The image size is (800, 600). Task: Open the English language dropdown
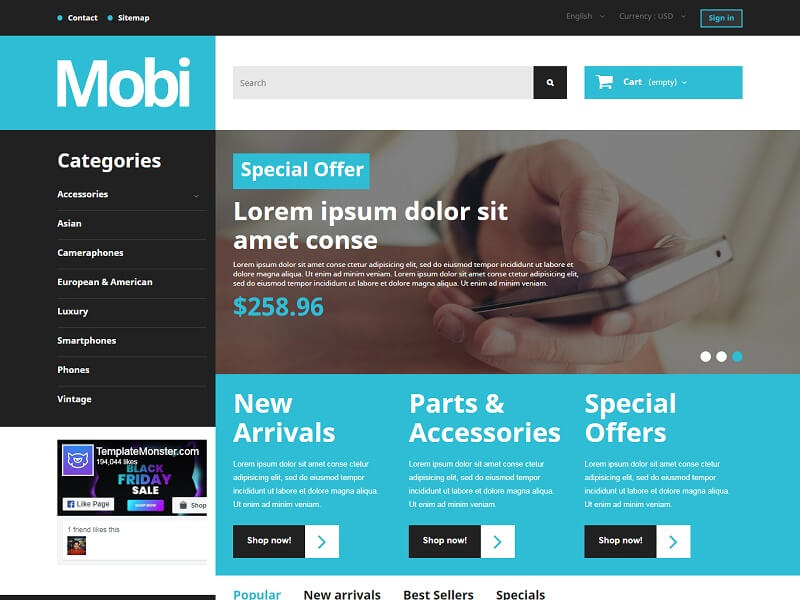pyautogui.click(x=585, y=16)
